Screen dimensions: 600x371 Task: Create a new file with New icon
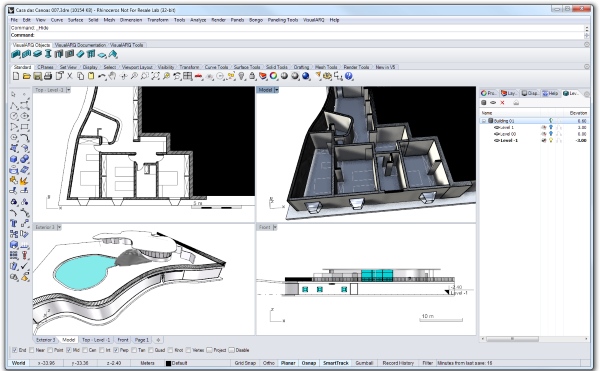click(x=16, y=76)
